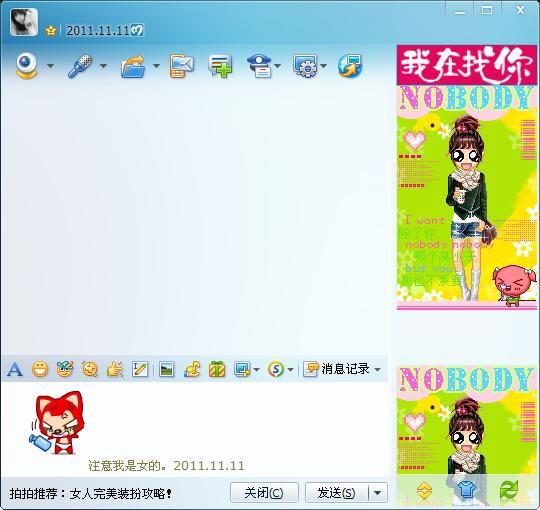Open the font settings letter A icon
The height and width of the screenshot is (510, 540).
point(15,370)
